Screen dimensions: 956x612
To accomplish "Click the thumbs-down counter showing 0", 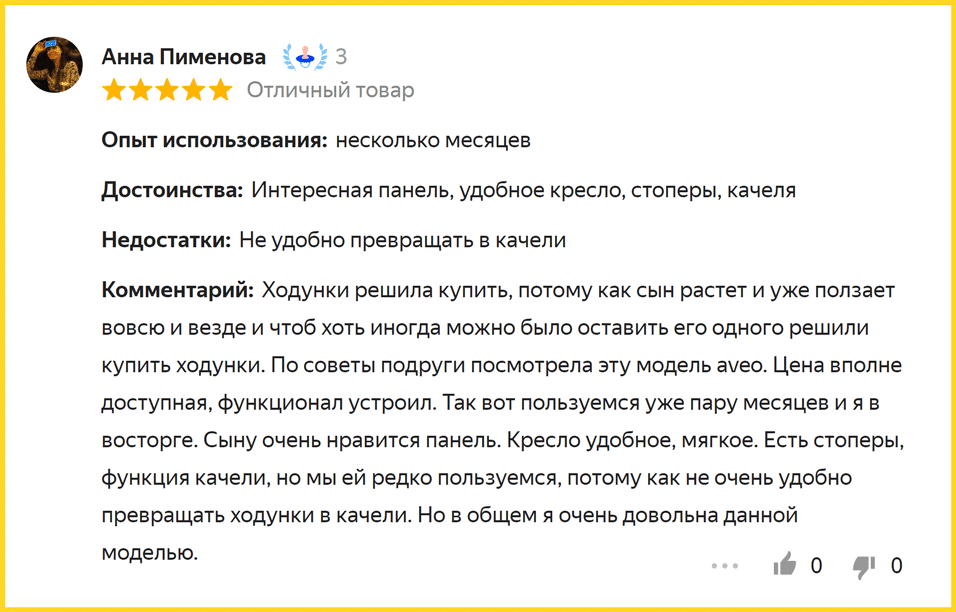I will (x=896, y=566).
